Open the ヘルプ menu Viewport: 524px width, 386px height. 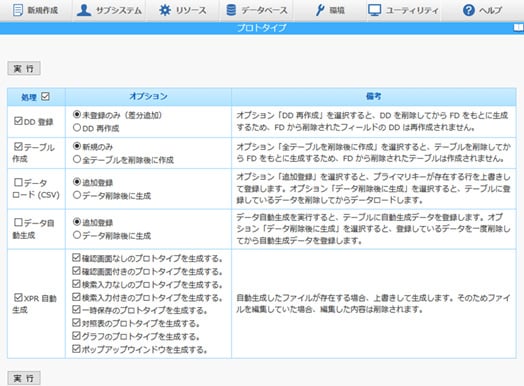tap(482, 11)
